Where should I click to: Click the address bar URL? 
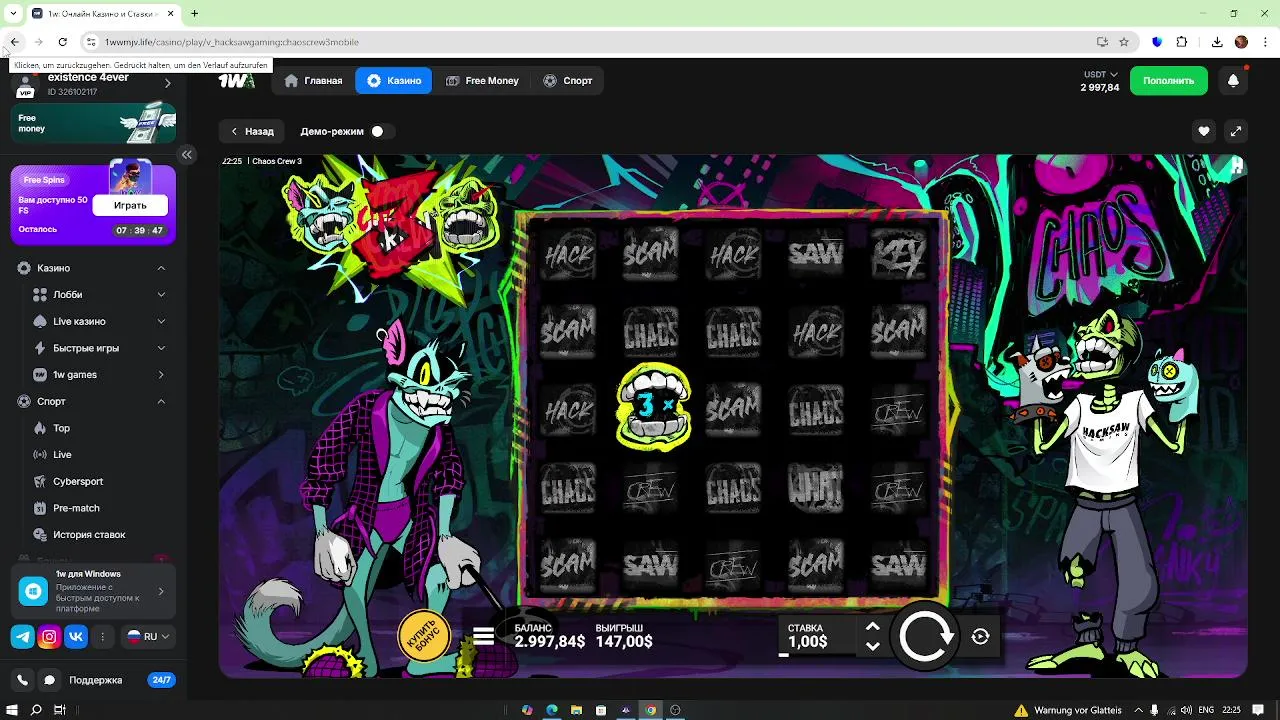coord(232,42)
